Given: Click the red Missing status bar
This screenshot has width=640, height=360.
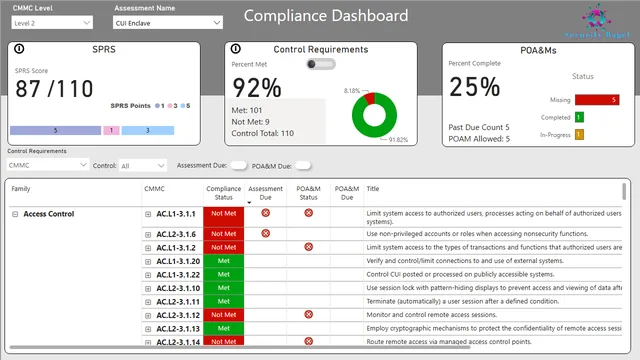Looking at the screenshot, I should coord(597,100).
